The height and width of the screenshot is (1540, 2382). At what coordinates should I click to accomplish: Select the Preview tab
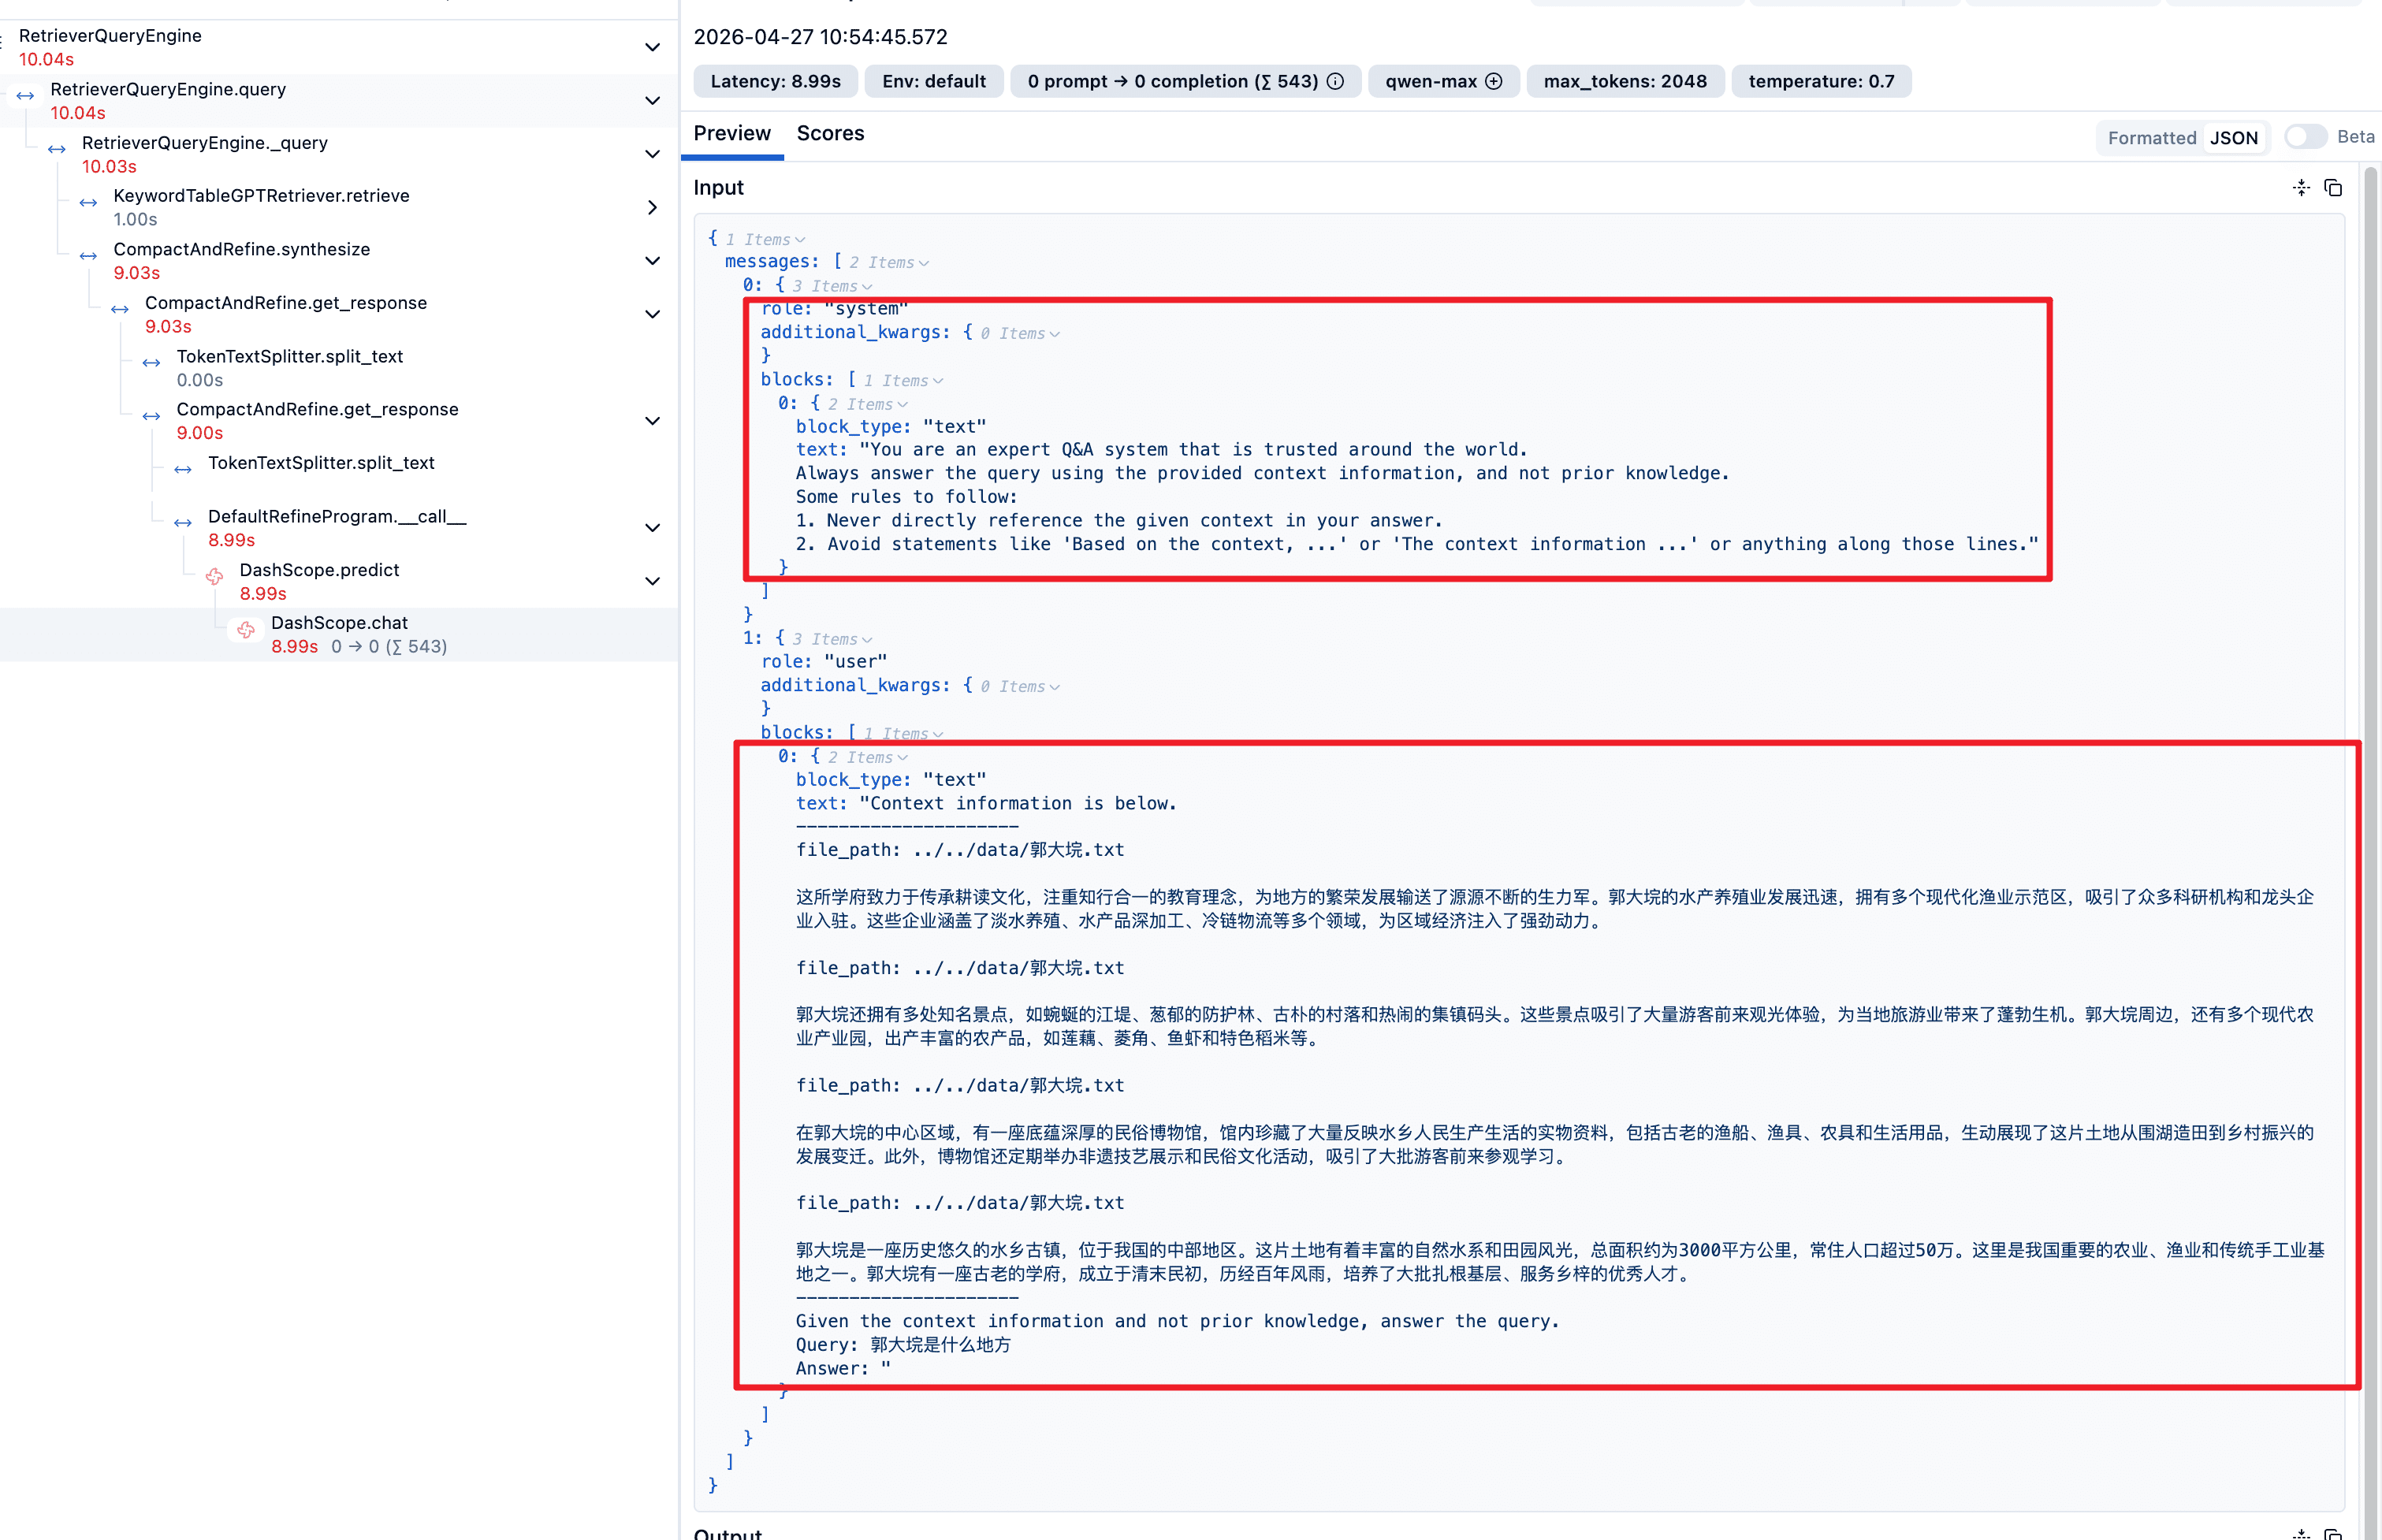tap(732, 133)
